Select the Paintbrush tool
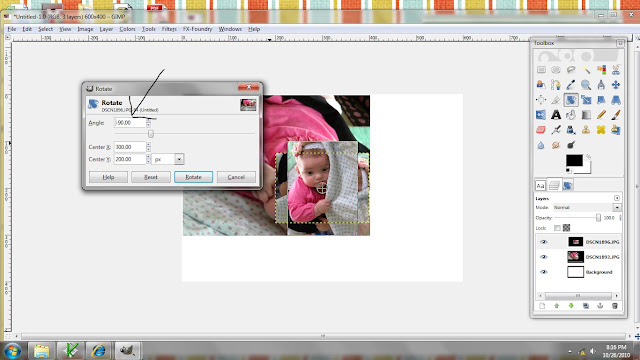This screenshot has height=360, width=640. (616, 115)
